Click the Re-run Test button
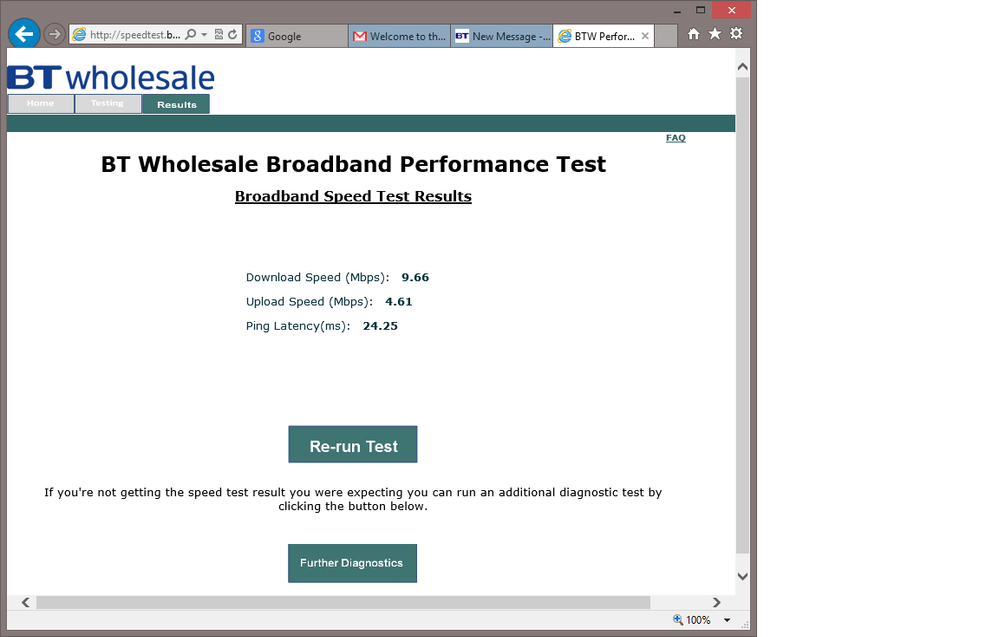The height and width of the screenshot is (637, 999). (353, 445)
